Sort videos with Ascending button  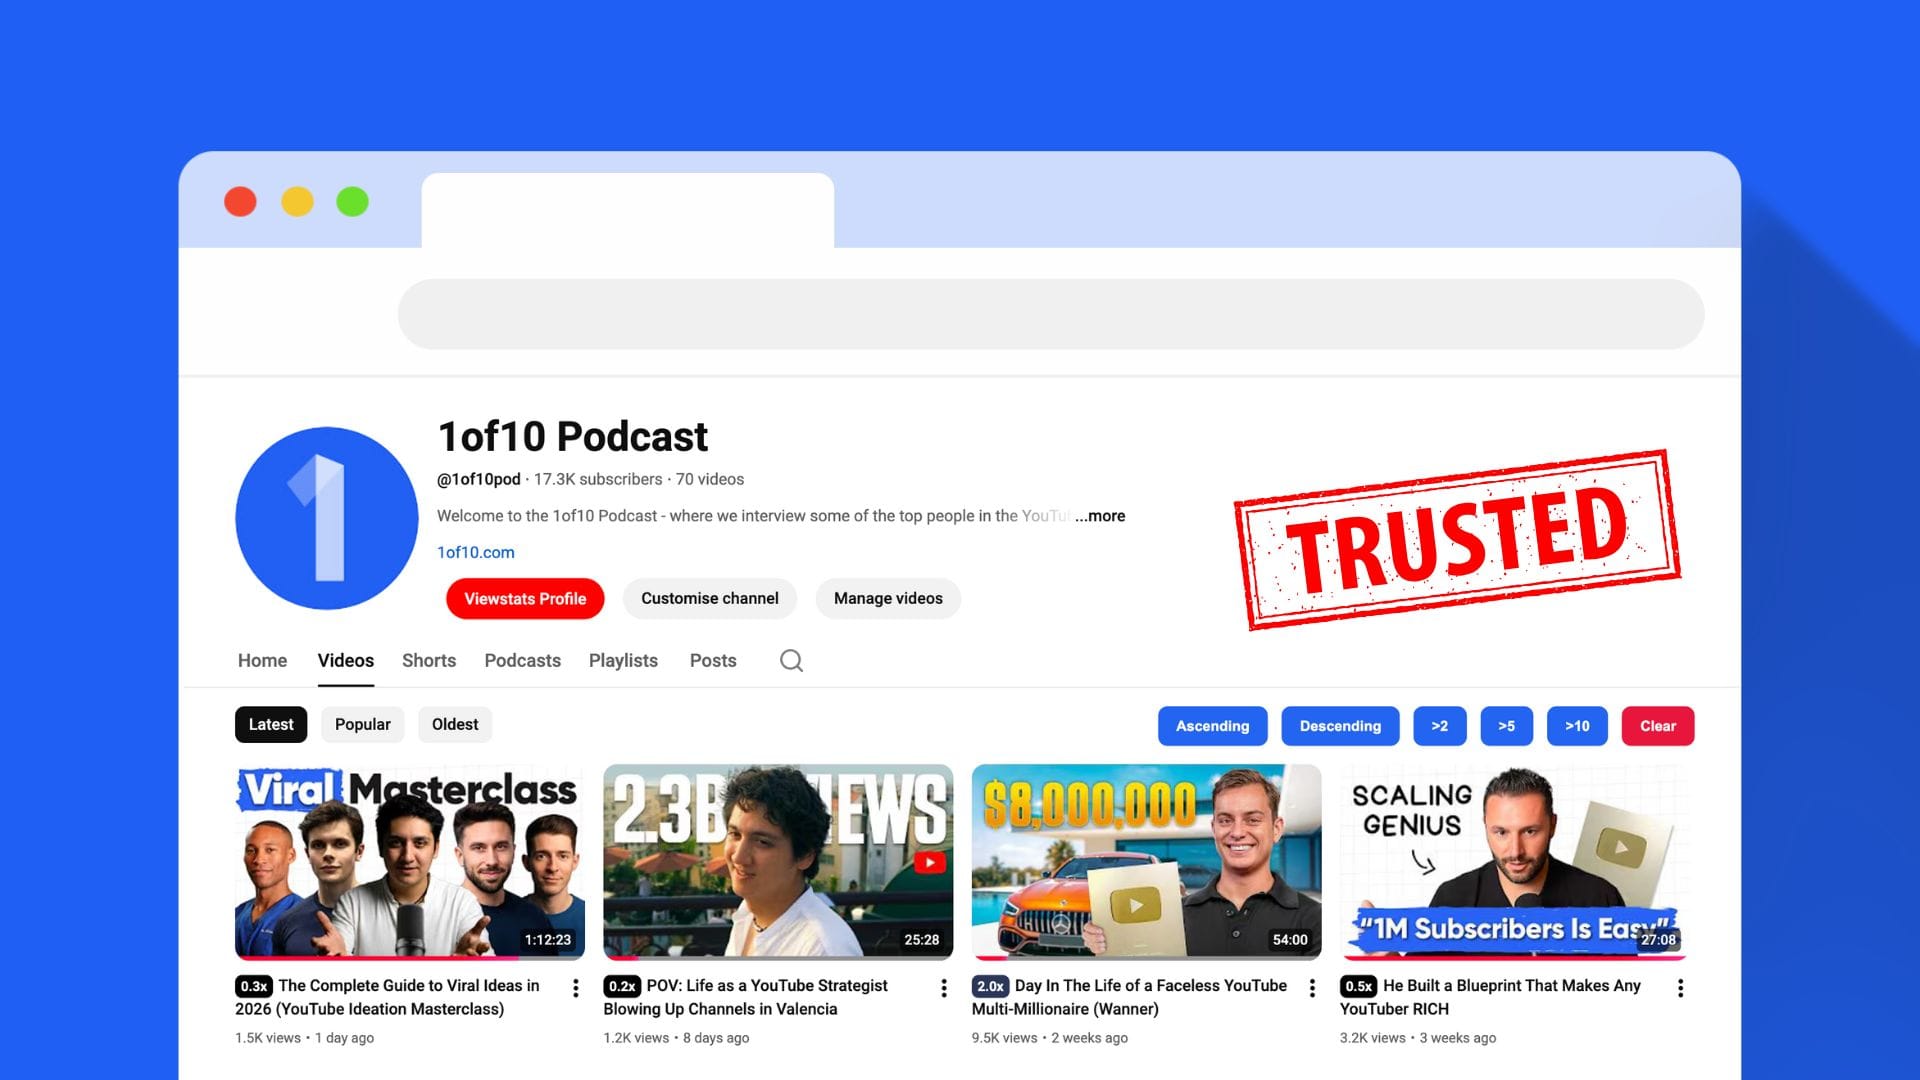(1212, 726)
